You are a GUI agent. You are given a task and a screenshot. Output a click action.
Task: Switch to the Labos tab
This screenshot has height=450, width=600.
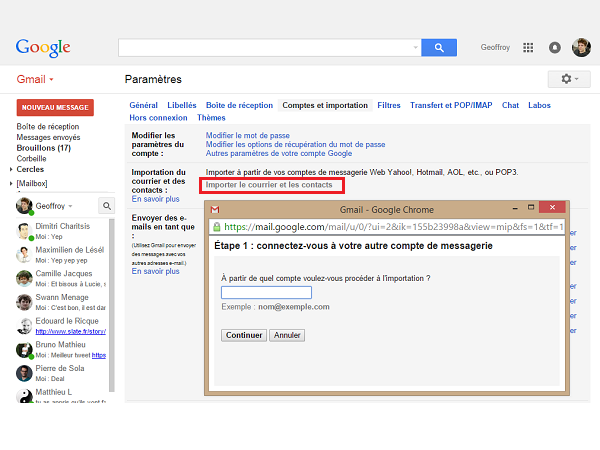[539, 105]
